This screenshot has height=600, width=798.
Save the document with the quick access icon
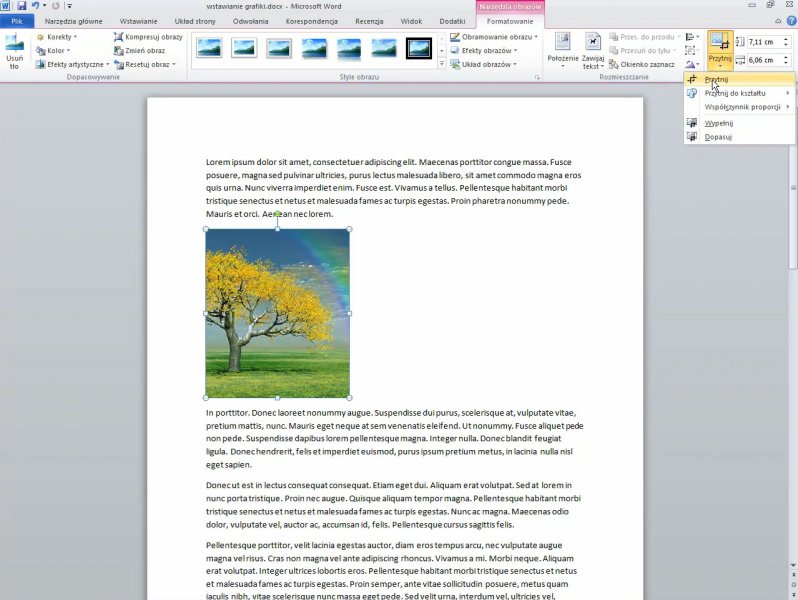pos(21,6)
